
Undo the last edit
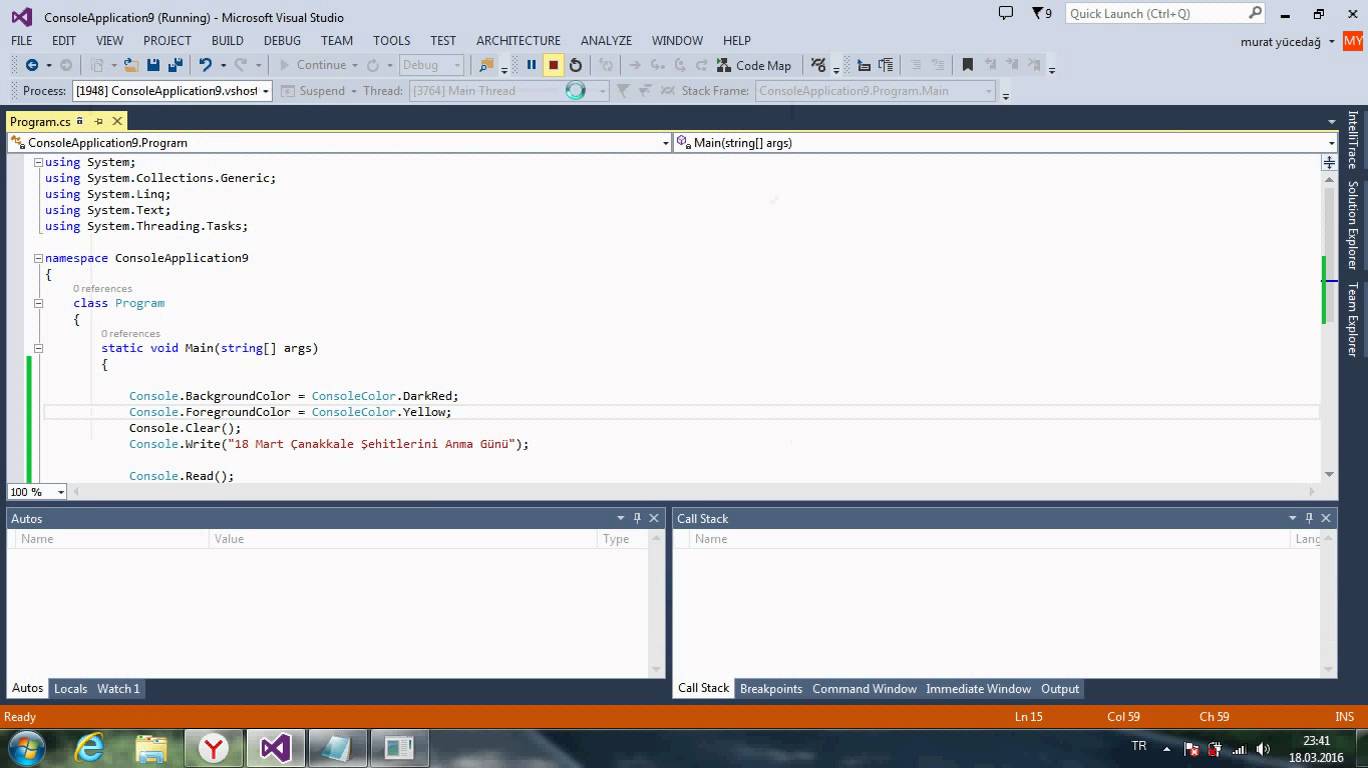(x=205, y=64)
